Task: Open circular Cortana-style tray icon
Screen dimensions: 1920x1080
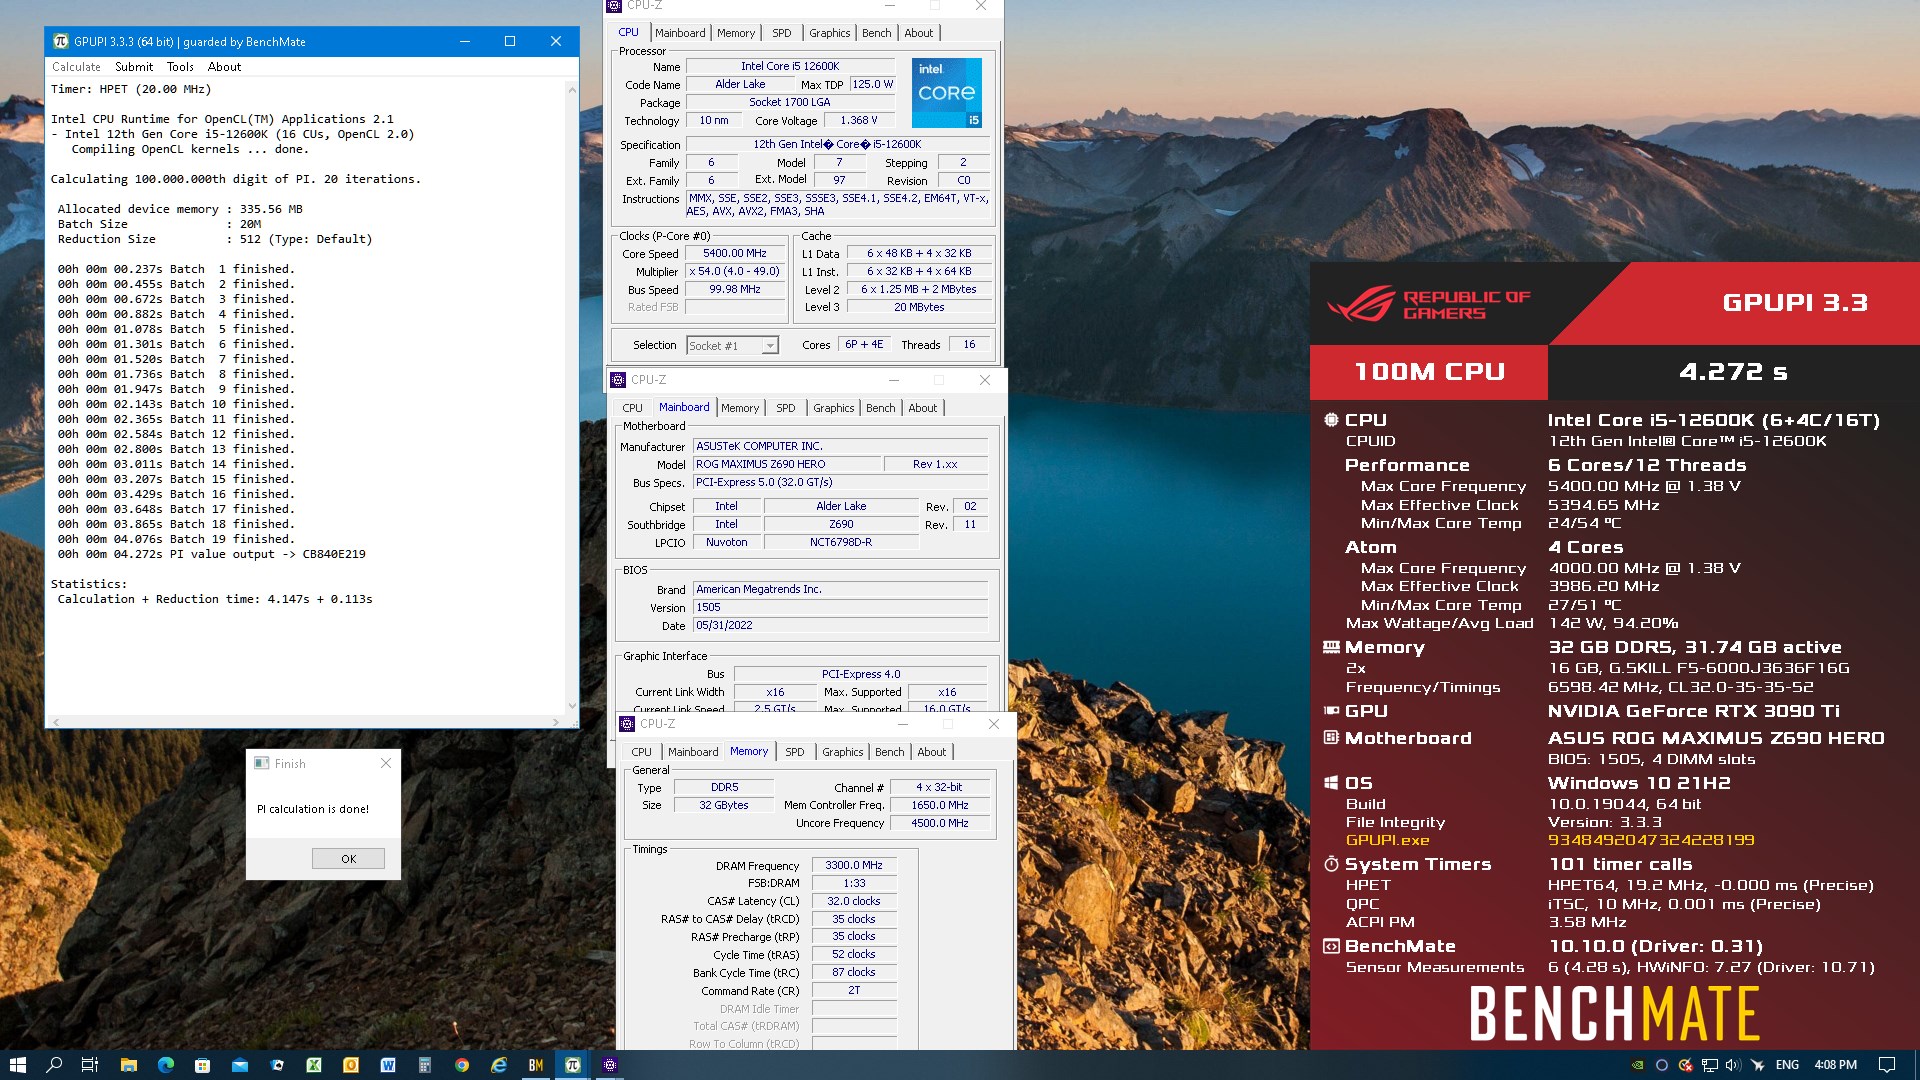Action: [x=1662, y=1065]
